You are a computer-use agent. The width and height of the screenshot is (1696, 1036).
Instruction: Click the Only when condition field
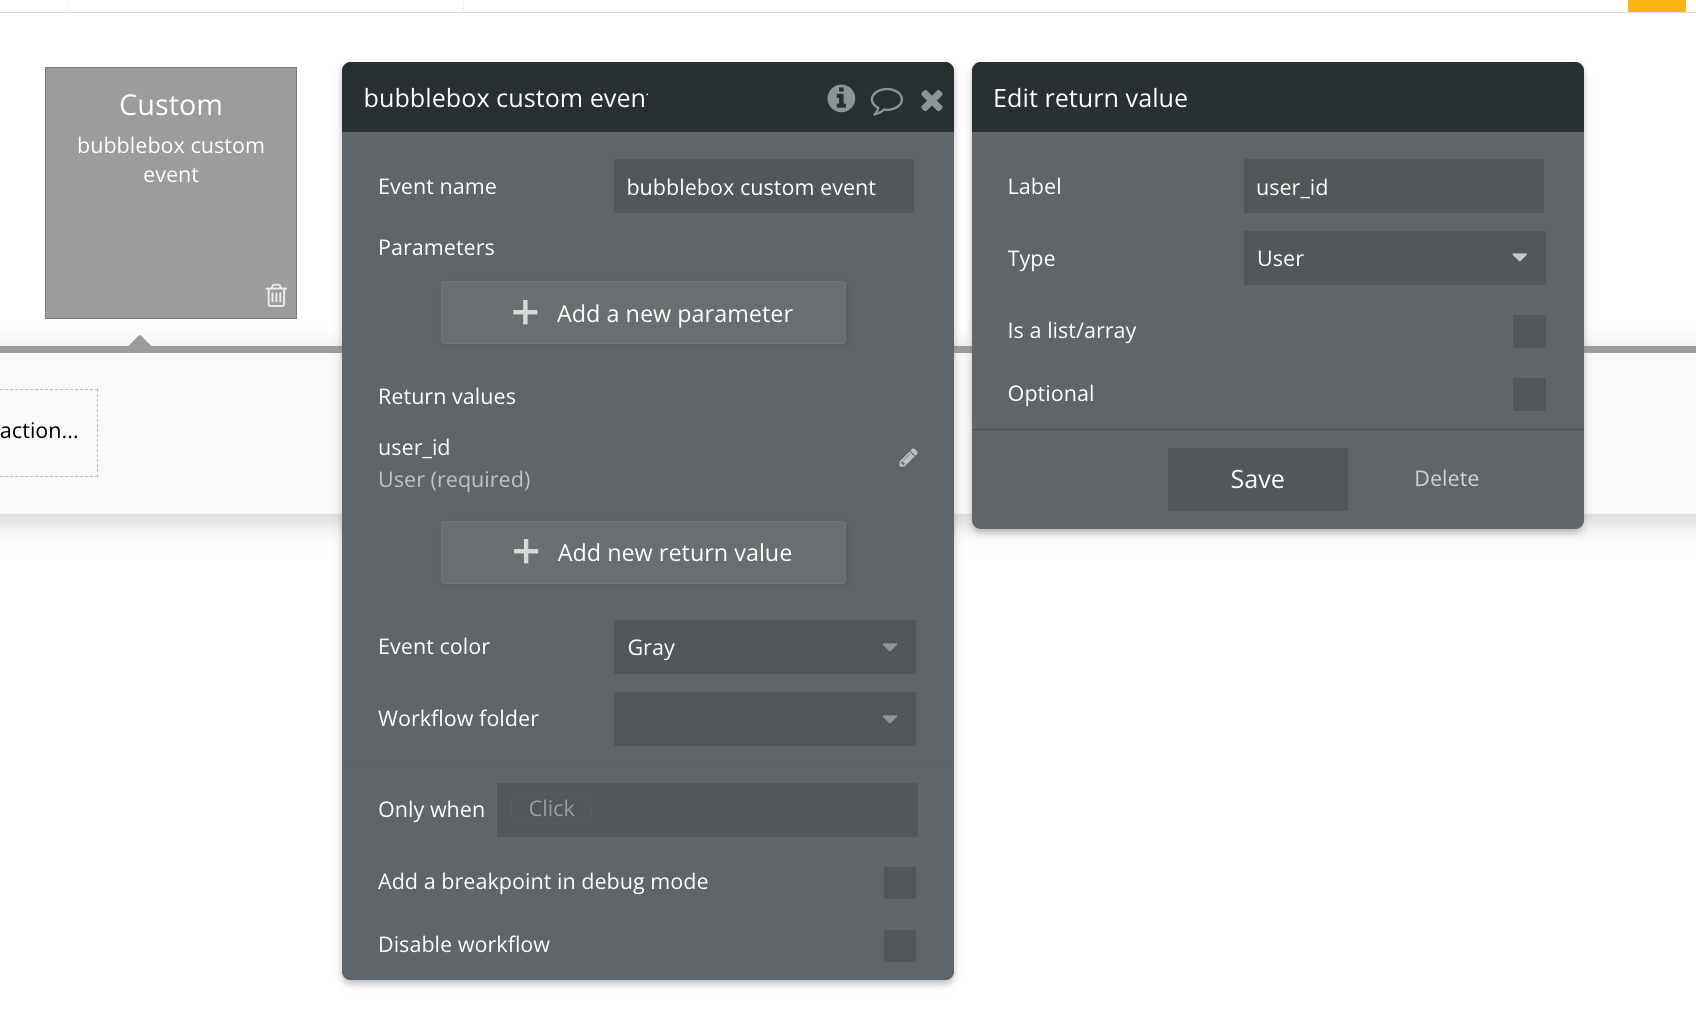pyautogui.click(x=707, y=810)
